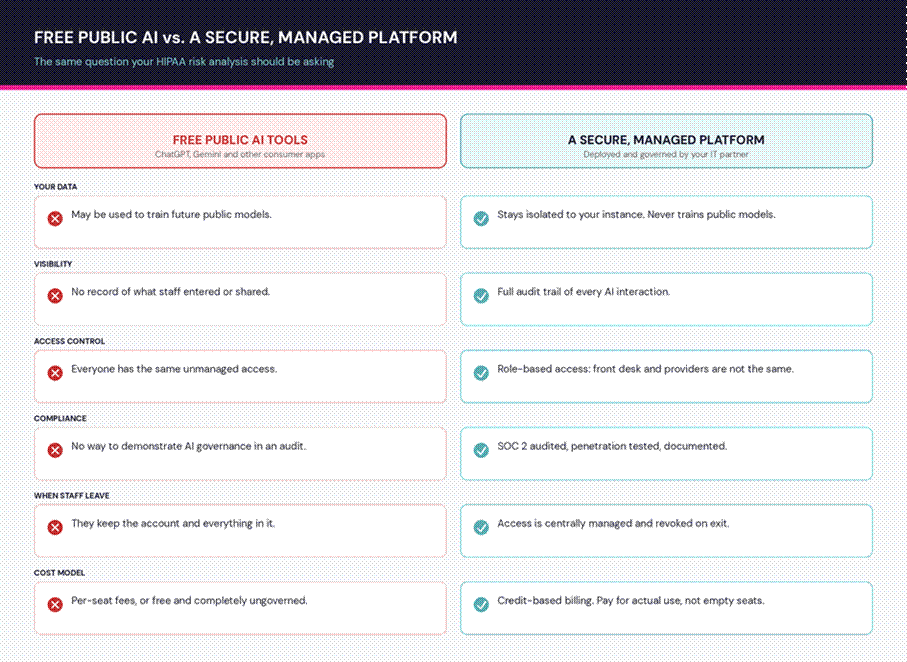Click the red X icon beside 'Per-seat fees'
907x662 pixels.
click(x=55, y=605)
